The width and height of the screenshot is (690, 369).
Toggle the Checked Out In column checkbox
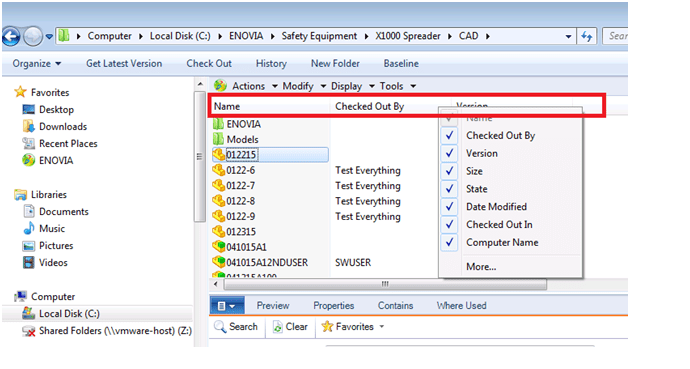449,225
